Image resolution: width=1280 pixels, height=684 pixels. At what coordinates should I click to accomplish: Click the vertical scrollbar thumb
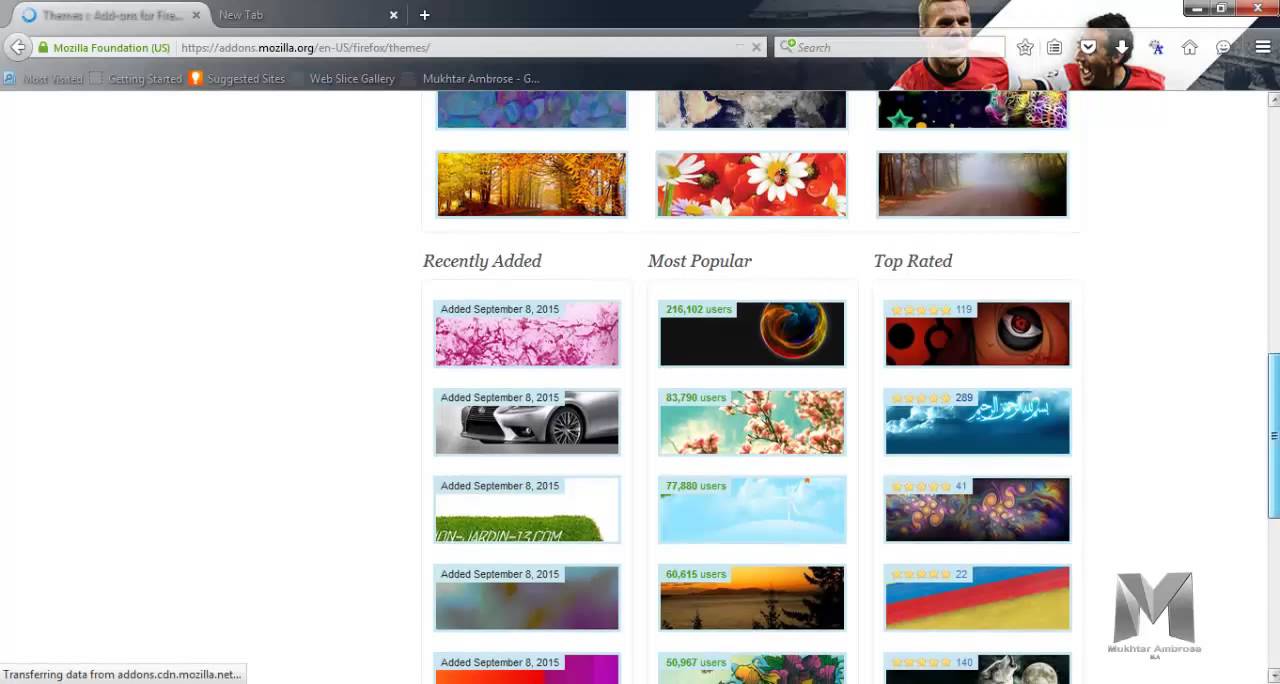[1273, 436]
